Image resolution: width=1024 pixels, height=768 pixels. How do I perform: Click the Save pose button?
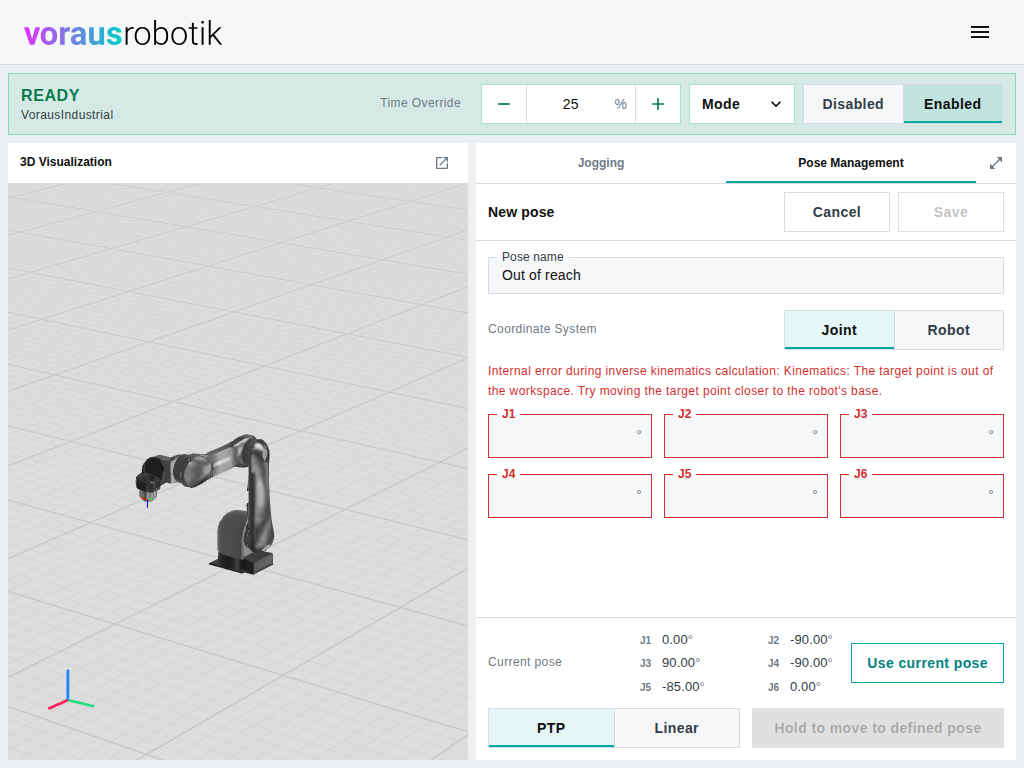pos(950,212)
